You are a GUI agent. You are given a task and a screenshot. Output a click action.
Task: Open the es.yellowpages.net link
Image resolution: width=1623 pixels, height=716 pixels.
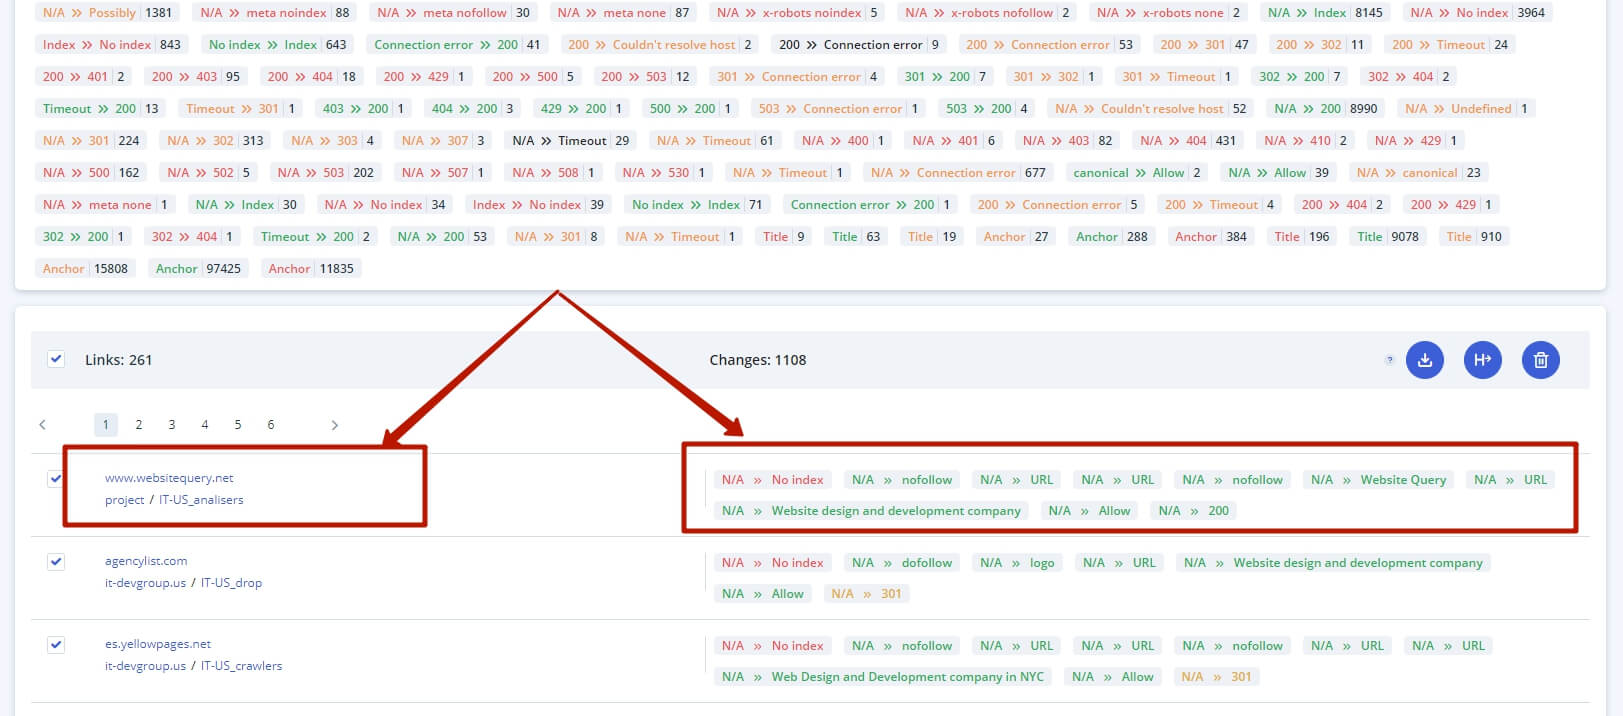[x=158, y=644]
